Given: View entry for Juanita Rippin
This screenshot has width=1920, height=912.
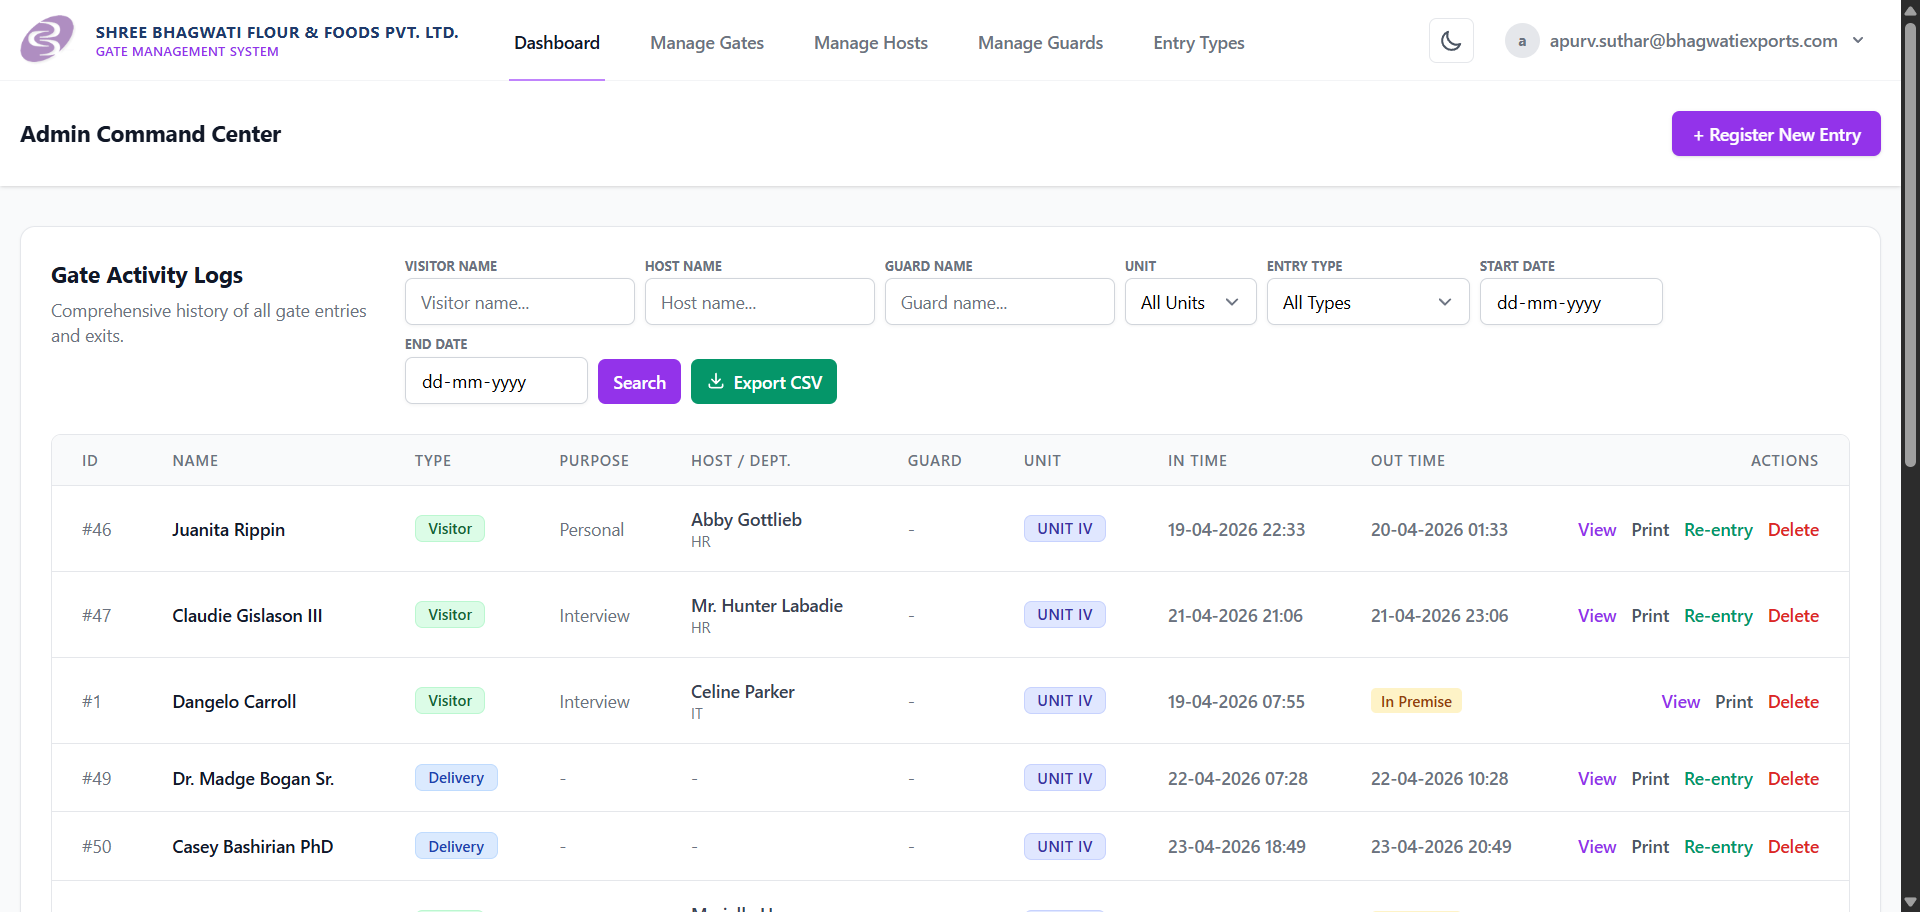Looking at the screenshot, I should tap(1597, 530).
